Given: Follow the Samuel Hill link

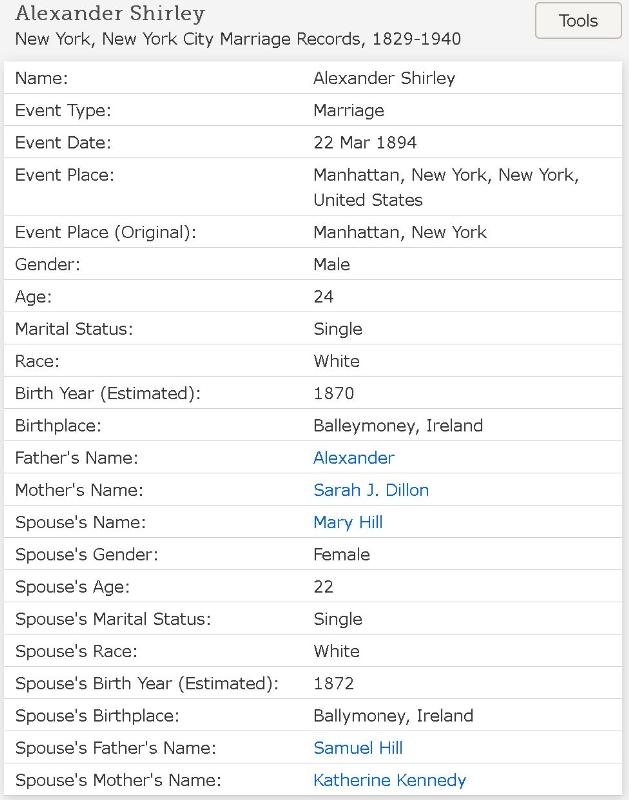Looking at the screenshot, I should point(358,748).
